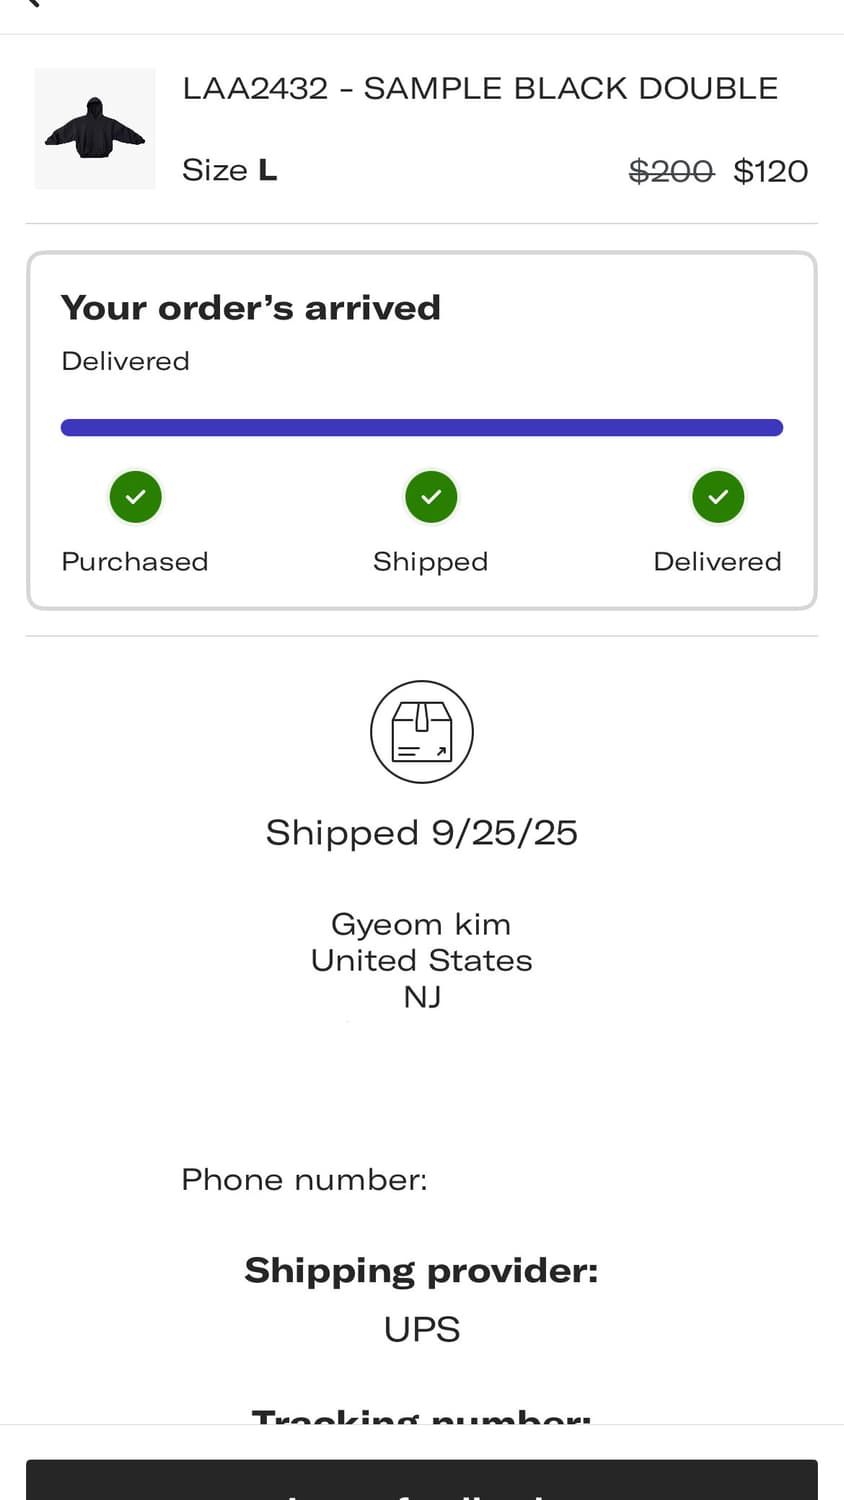This screenshot has width=844, height=1500.
Task: Tap the Shipped 9/25/25 date text
Action: (422, 833)
